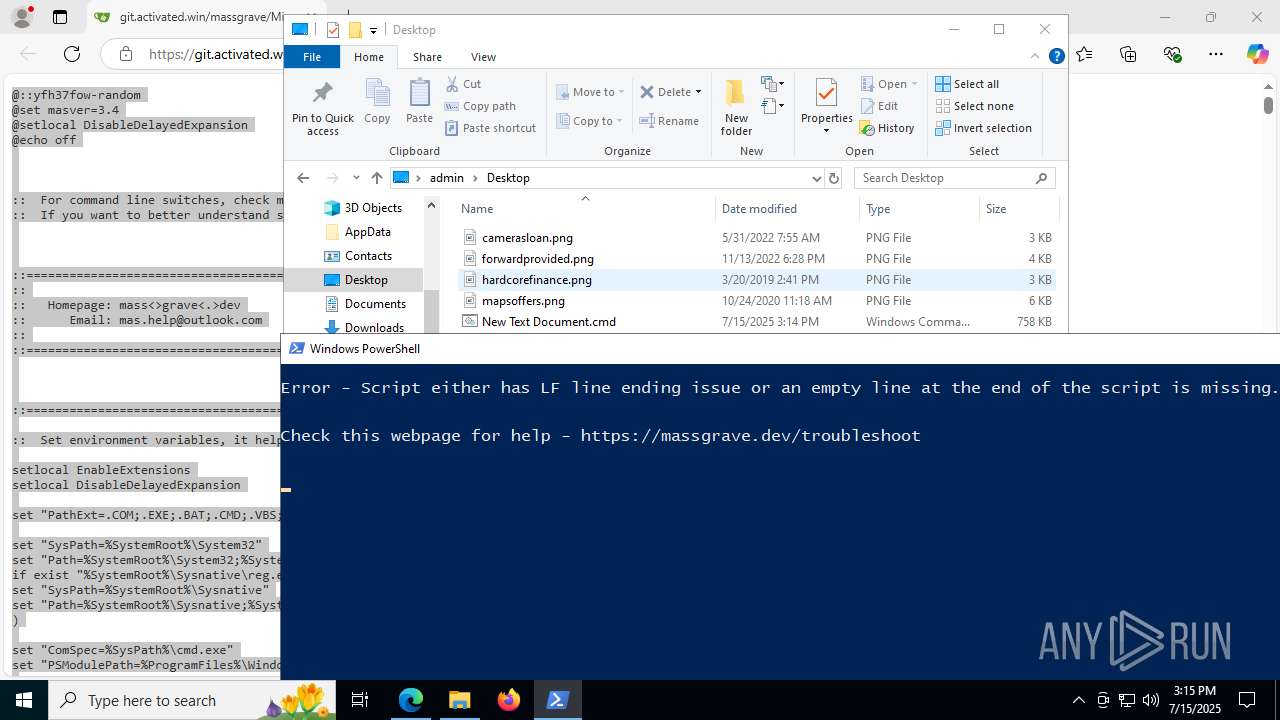
Task: Collapse the Explorer ribbon chevron
Action: [1036, 57]
